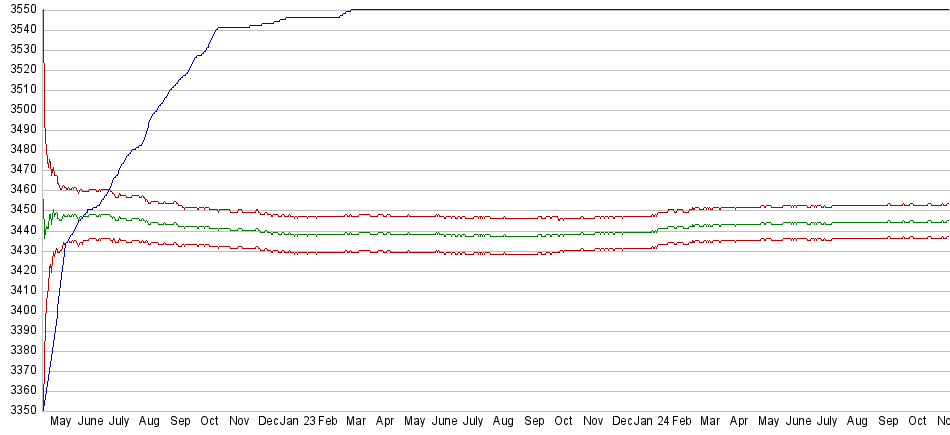Click the upper red band line

500,218
